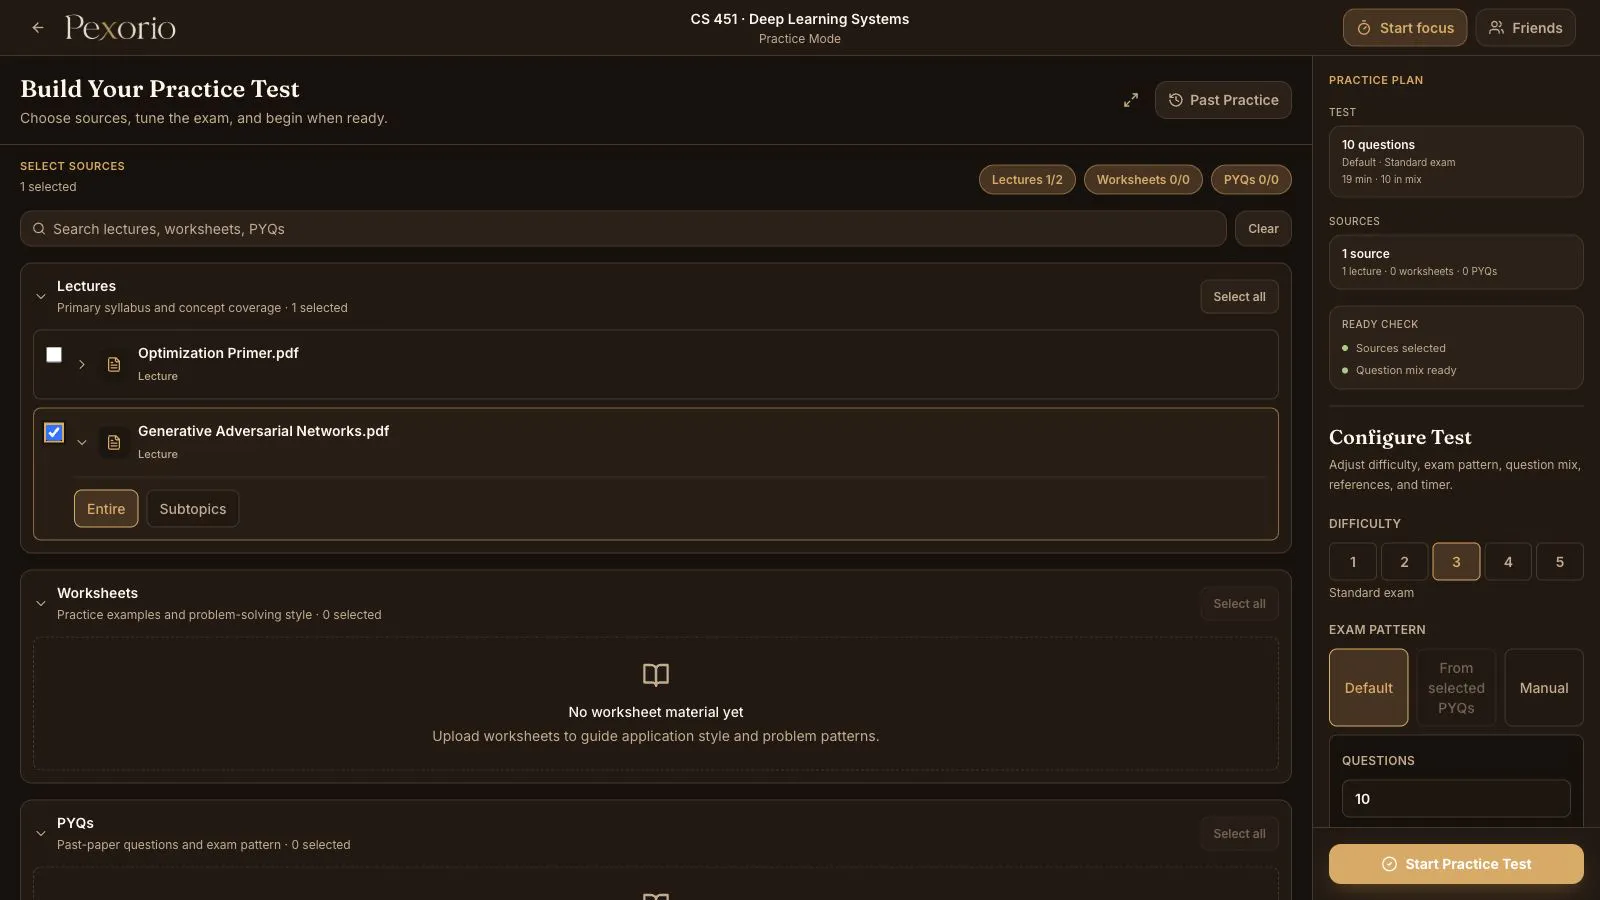Screen dimensions: 1600x900
Task: Click the Practice Mode subtitle
Action: tap(800, 39)
